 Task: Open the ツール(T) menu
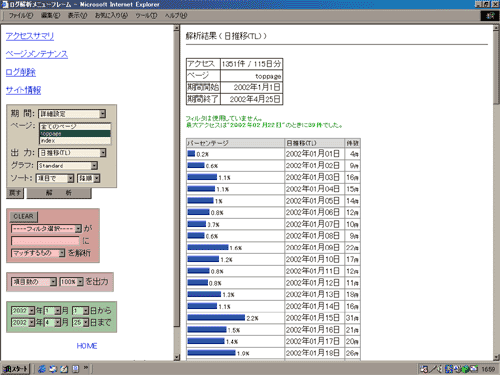coord(146,15)
